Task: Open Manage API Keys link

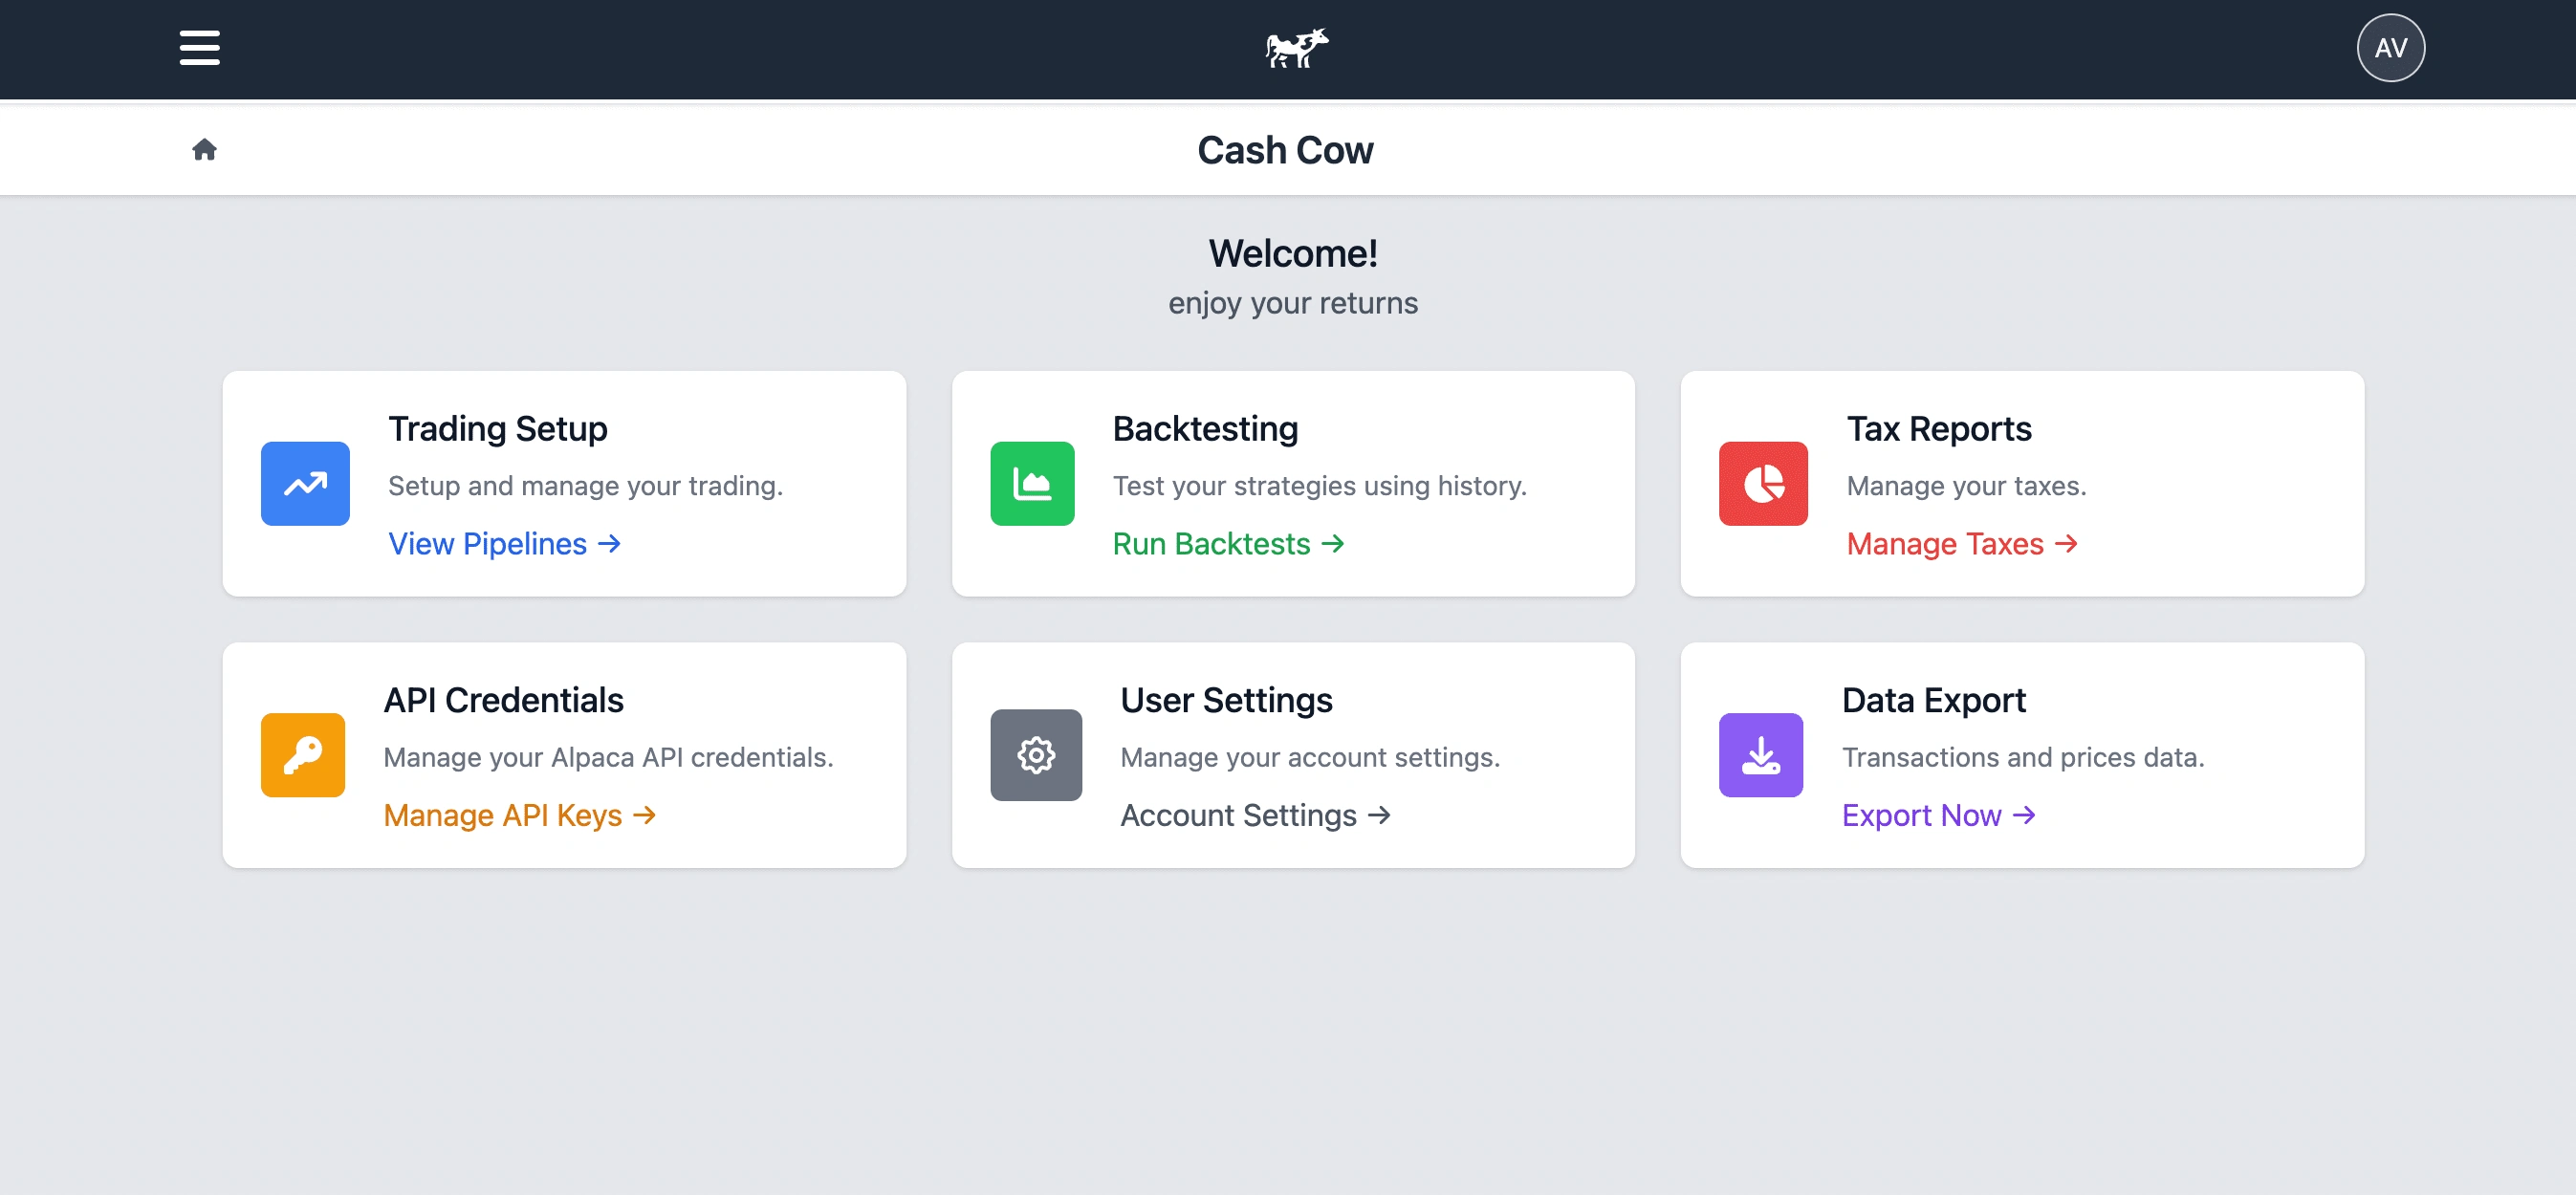Action: point(519,816)
